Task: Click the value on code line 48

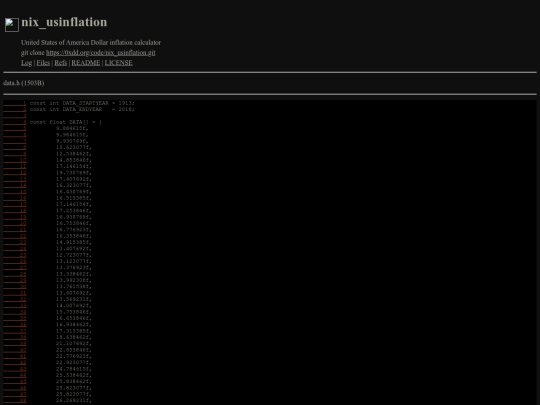Action: pyautogui.click(x=74, y=401)
